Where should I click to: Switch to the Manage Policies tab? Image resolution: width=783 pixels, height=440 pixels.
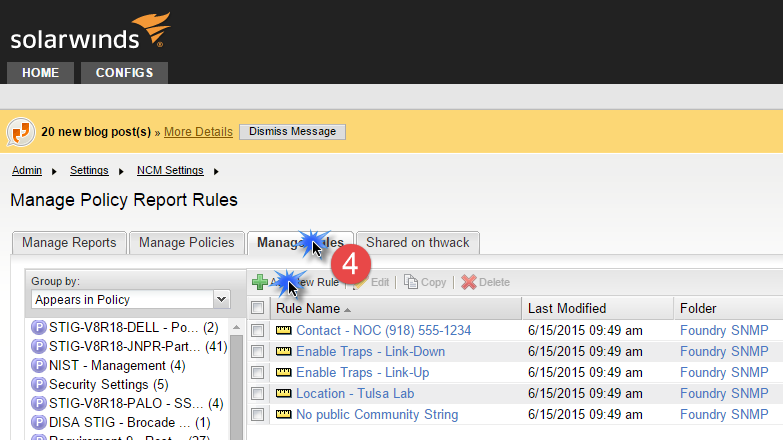point(187,243)
